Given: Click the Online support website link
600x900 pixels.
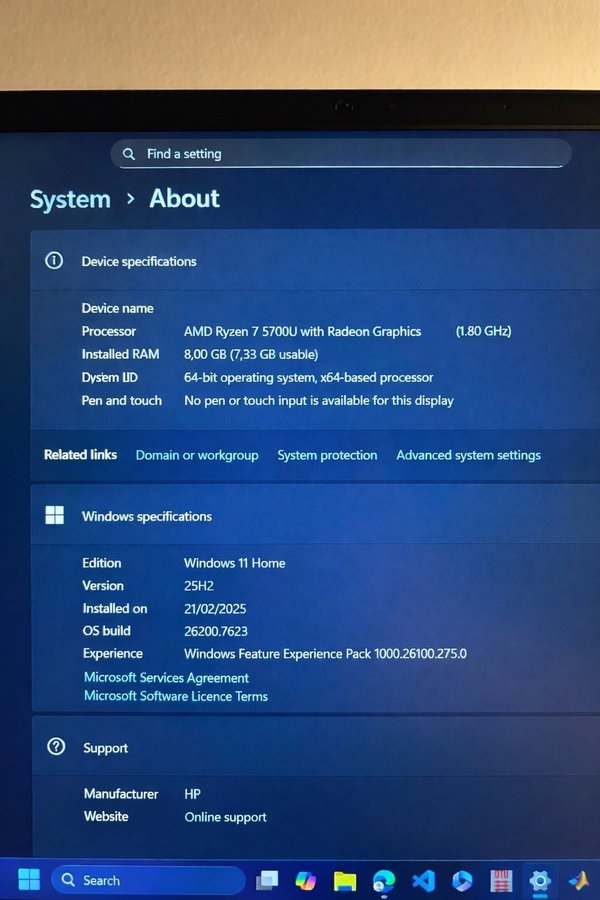Looking at the screenshot, I should (225, 817).
